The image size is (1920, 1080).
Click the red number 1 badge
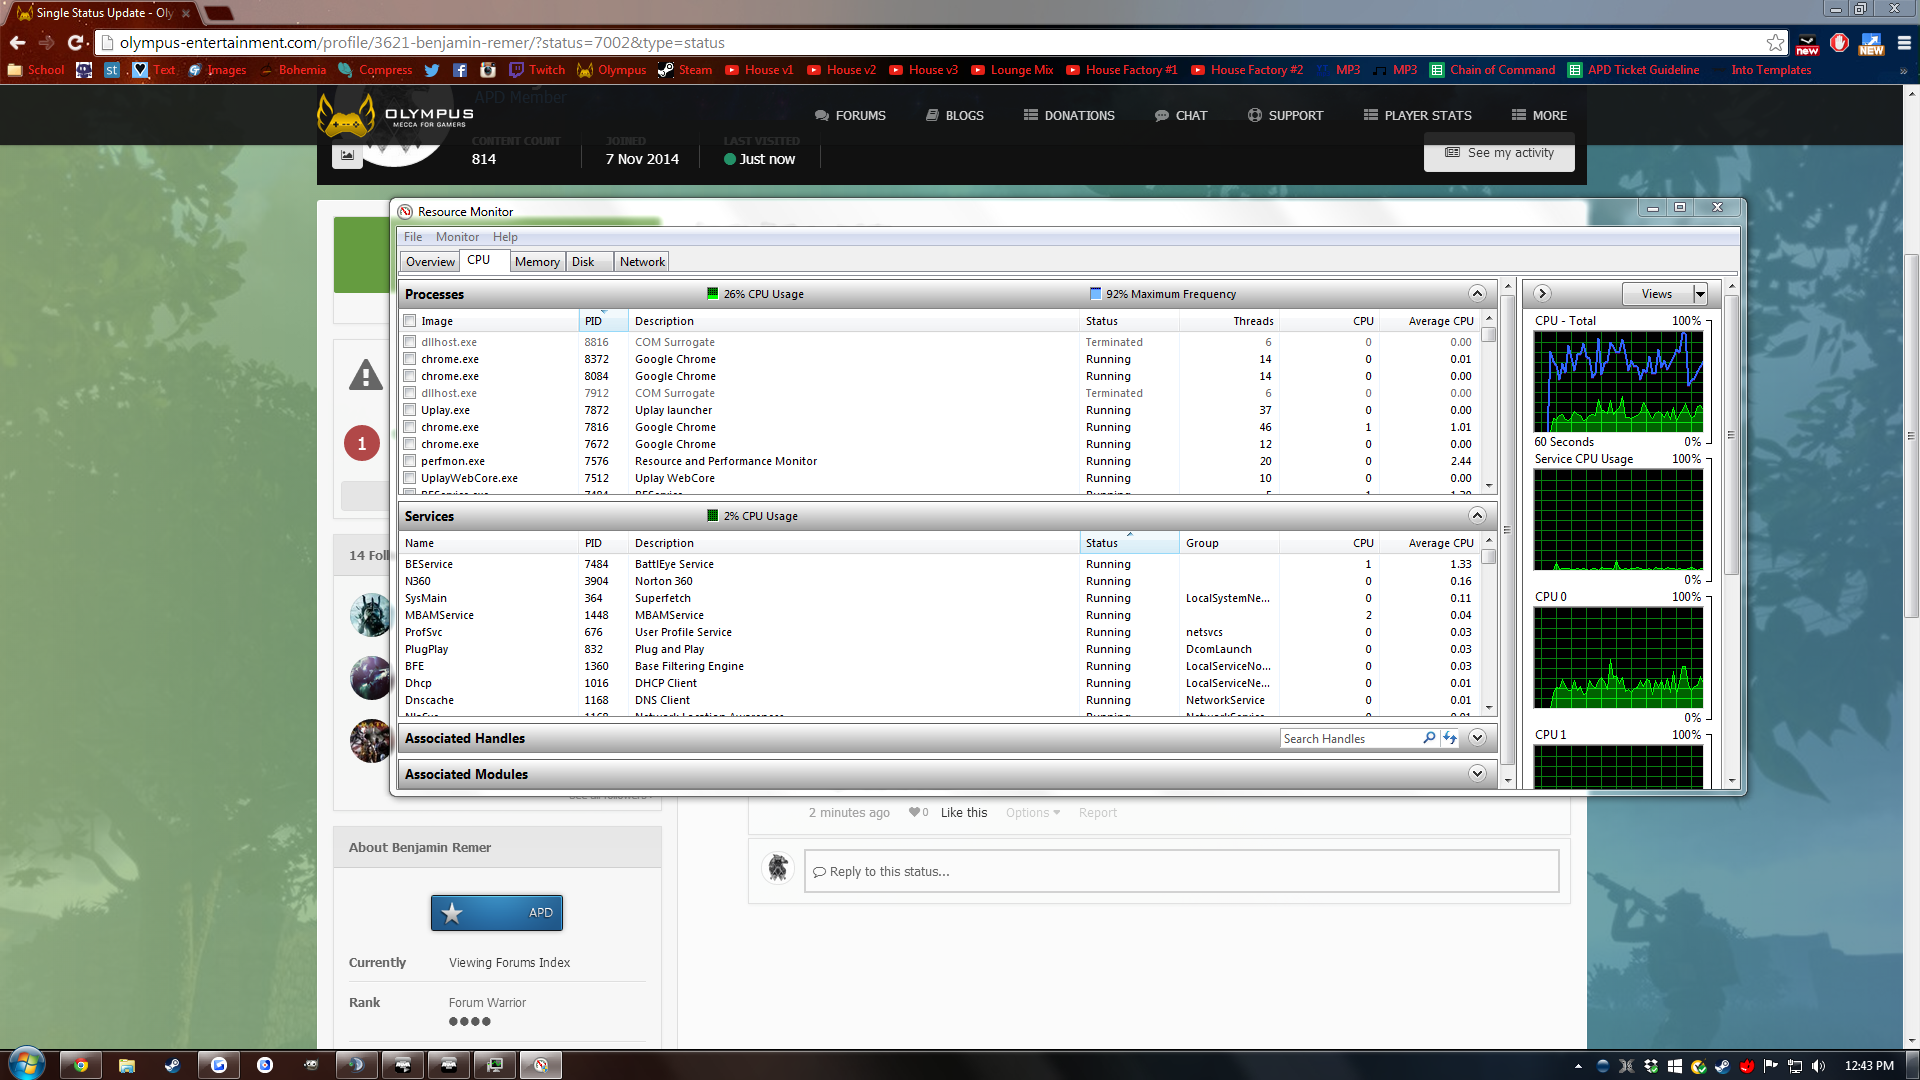click(362, 443)
